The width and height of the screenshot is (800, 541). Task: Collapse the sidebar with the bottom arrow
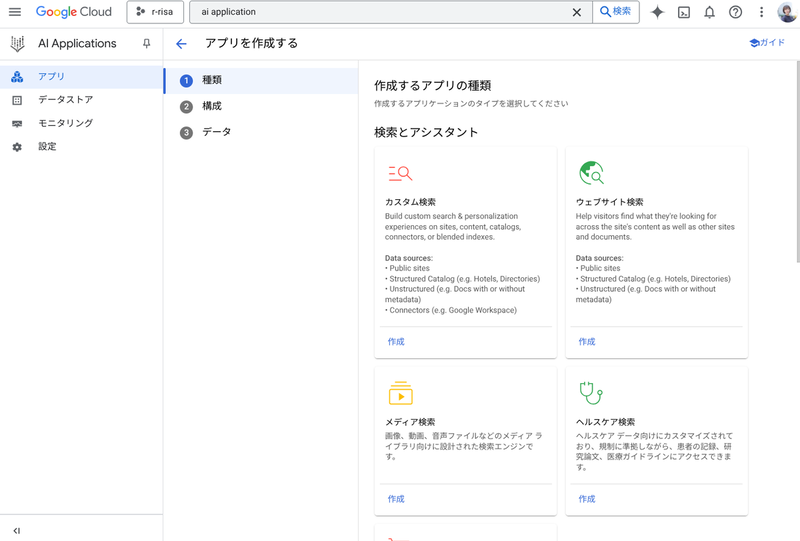(x=16, y=531)
